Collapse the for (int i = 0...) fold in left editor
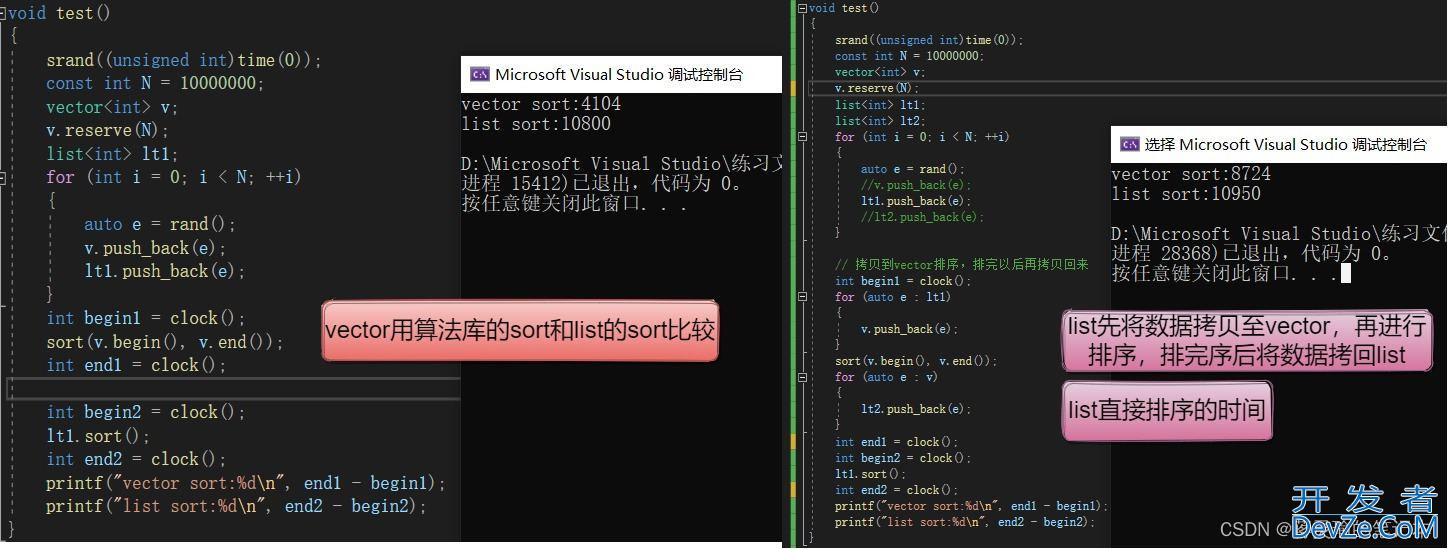1448x549 pixels. tap(3, 177)
